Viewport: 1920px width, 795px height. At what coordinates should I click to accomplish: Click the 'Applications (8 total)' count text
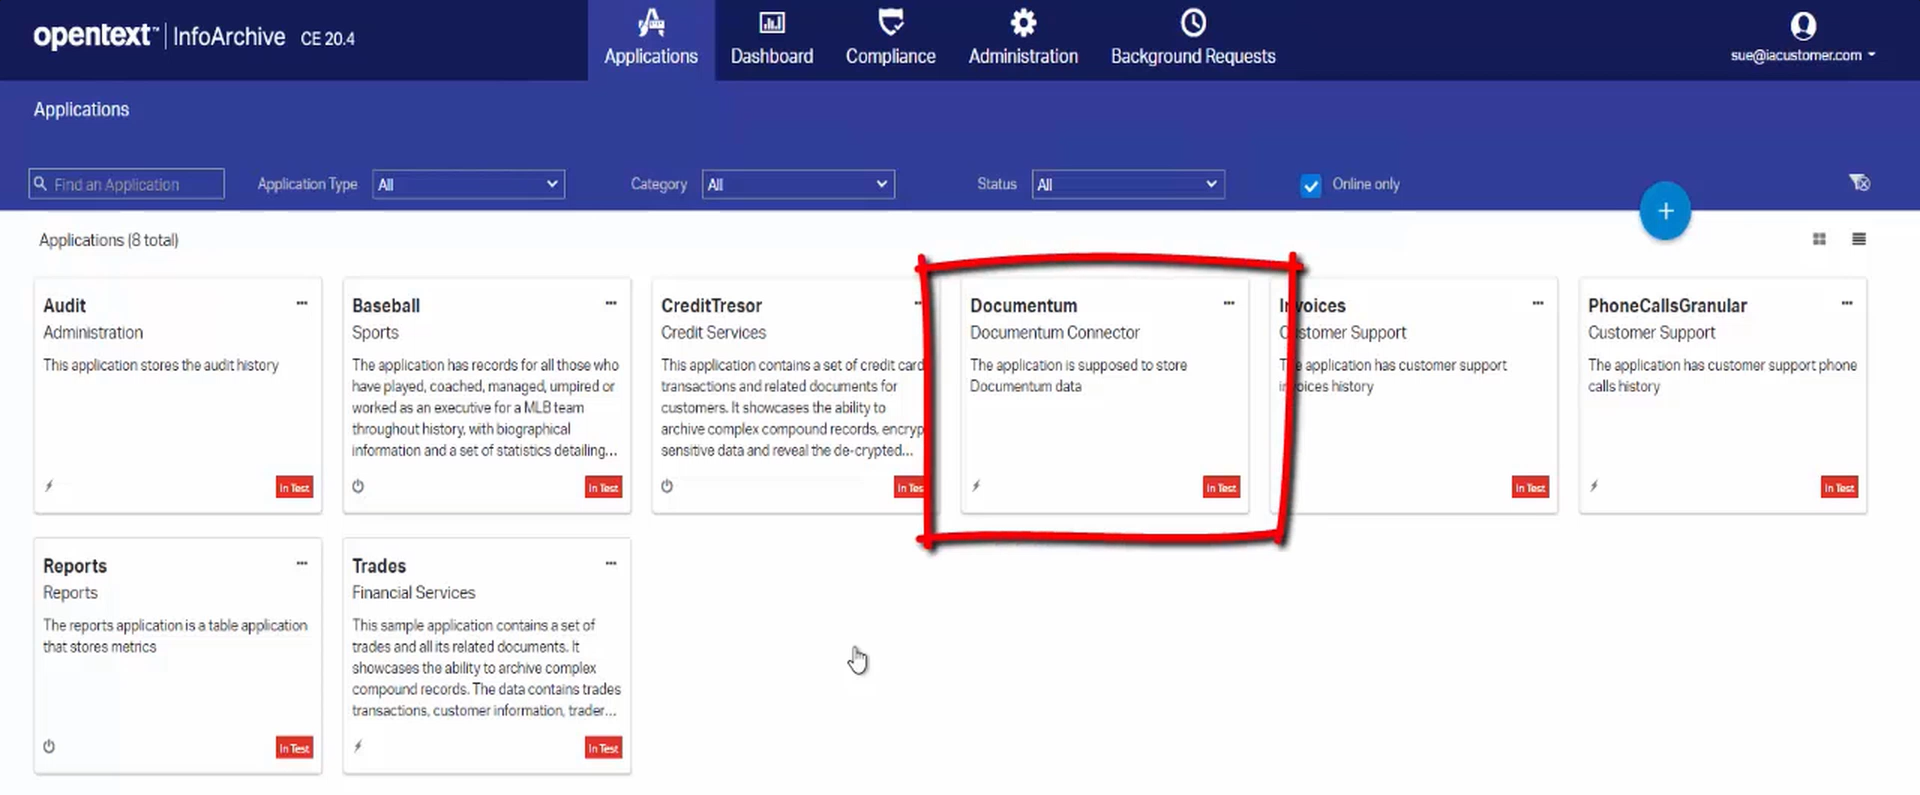pos(109,240)
